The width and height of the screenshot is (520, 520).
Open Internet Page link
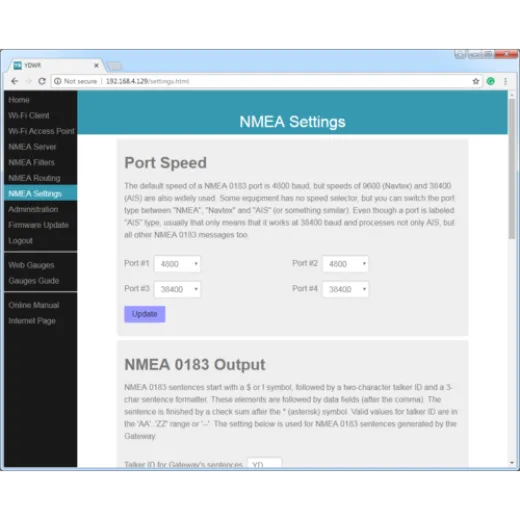click(32, 321)
